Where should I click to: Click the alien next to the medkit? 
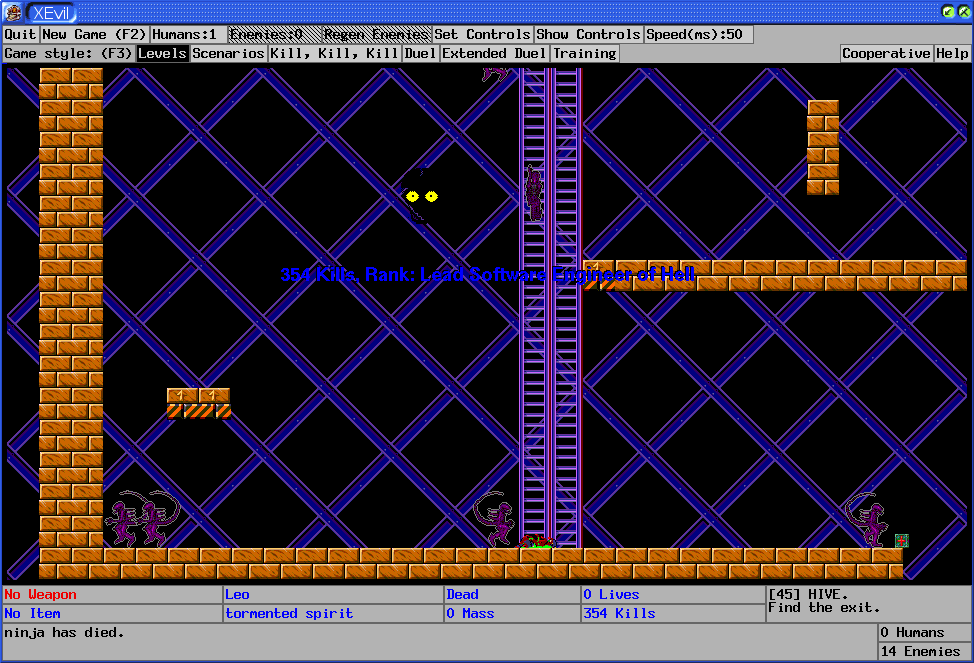pos(866,519)
